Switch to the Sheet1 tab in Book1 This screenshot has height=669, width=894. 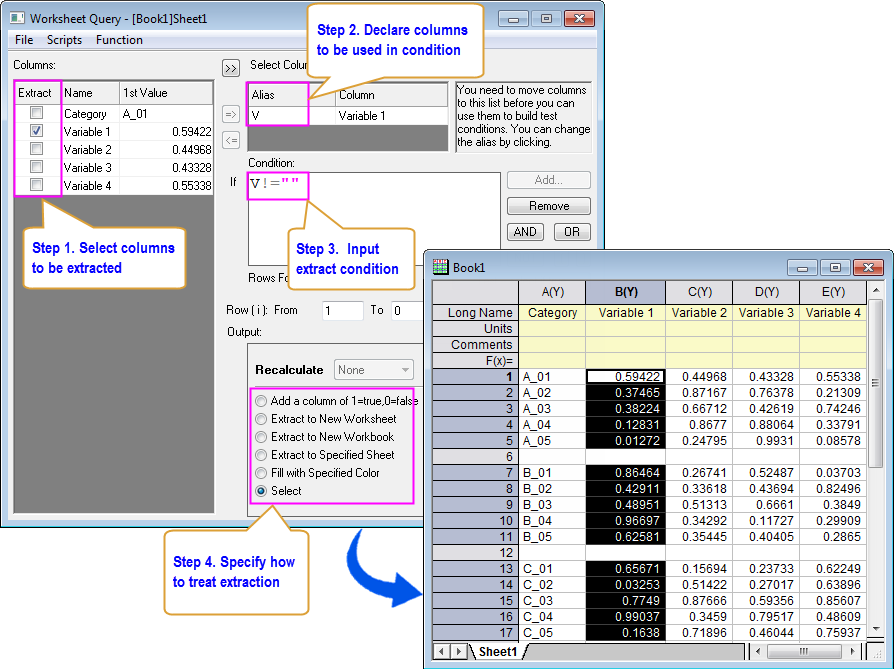pyautogui.click(x=498, y=651)
